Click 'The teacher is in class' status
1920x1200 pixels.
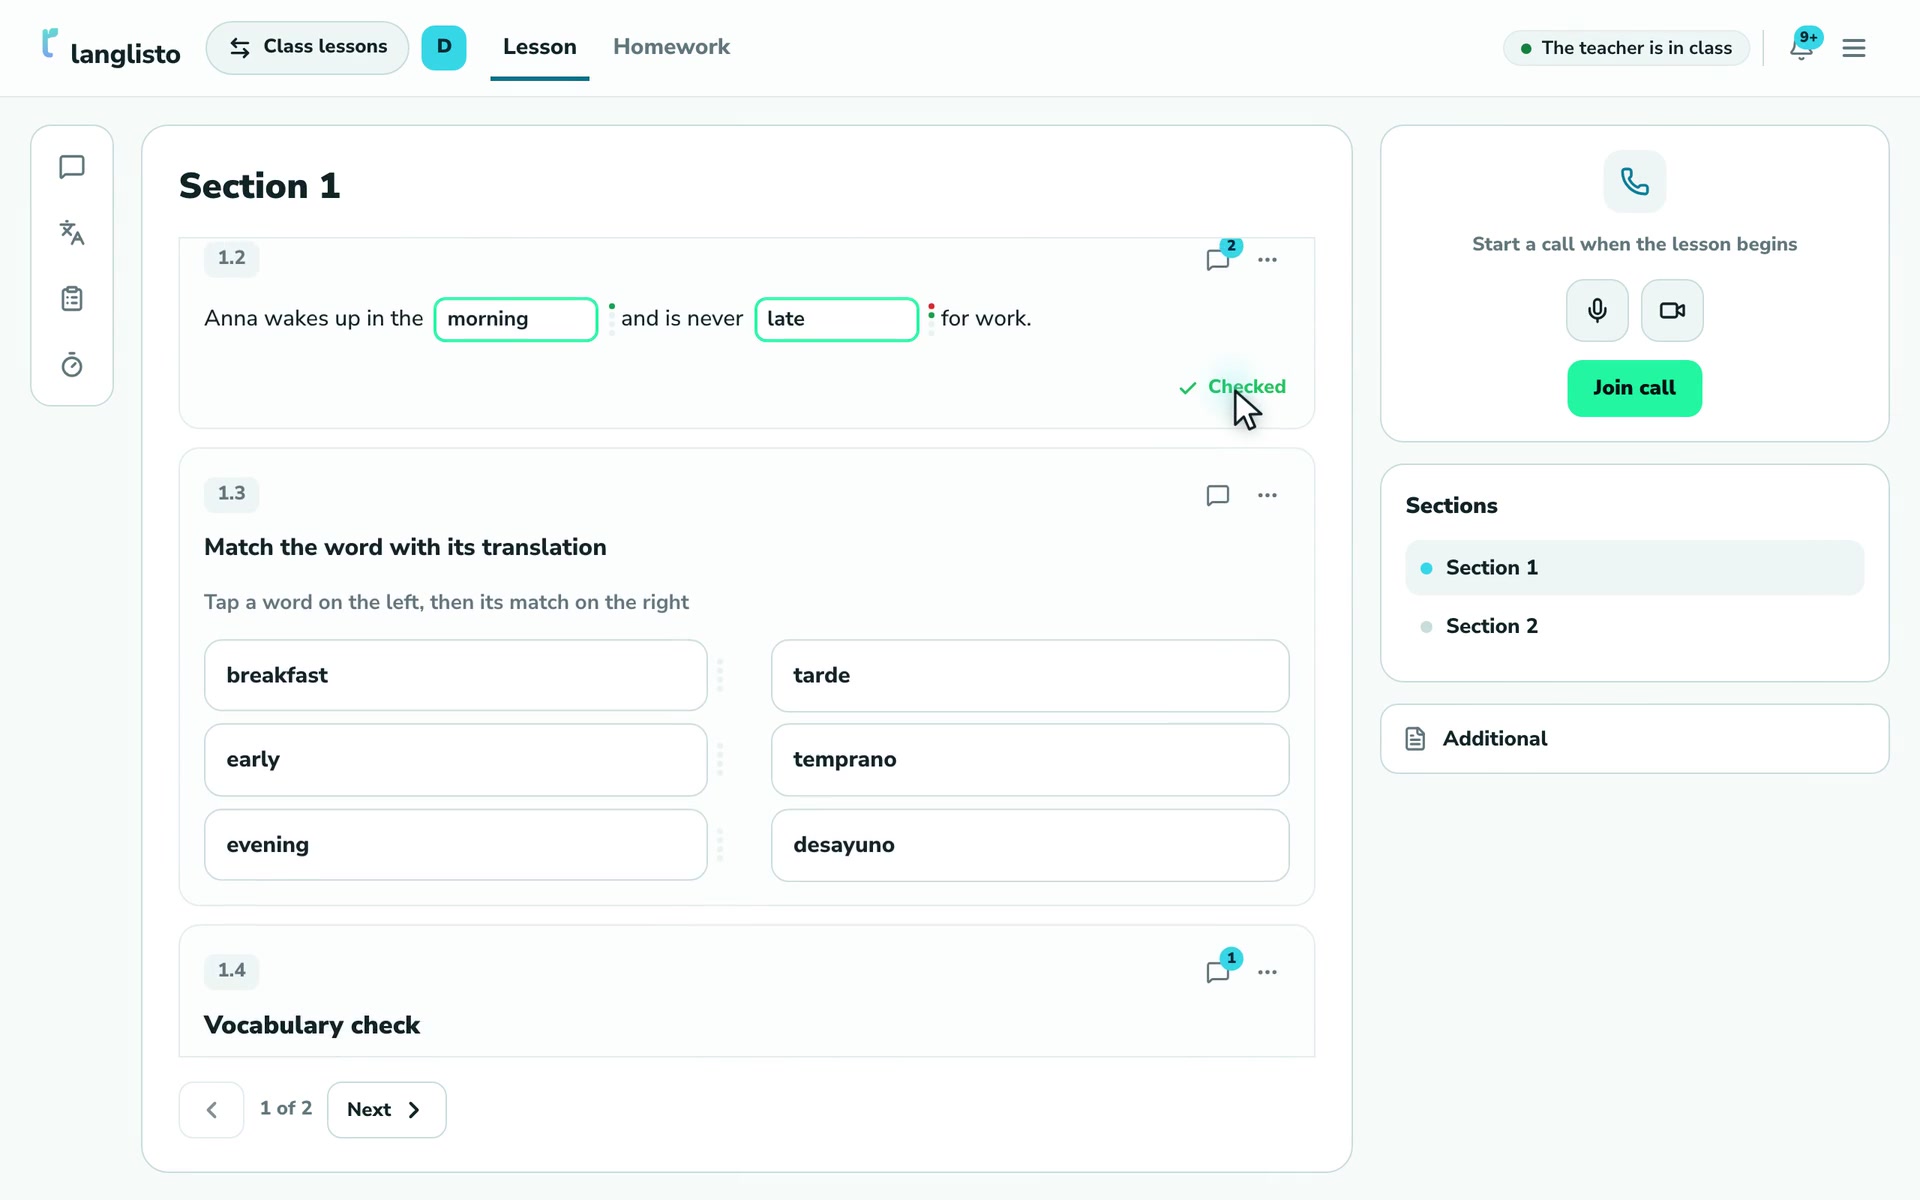pos(1627,48)
